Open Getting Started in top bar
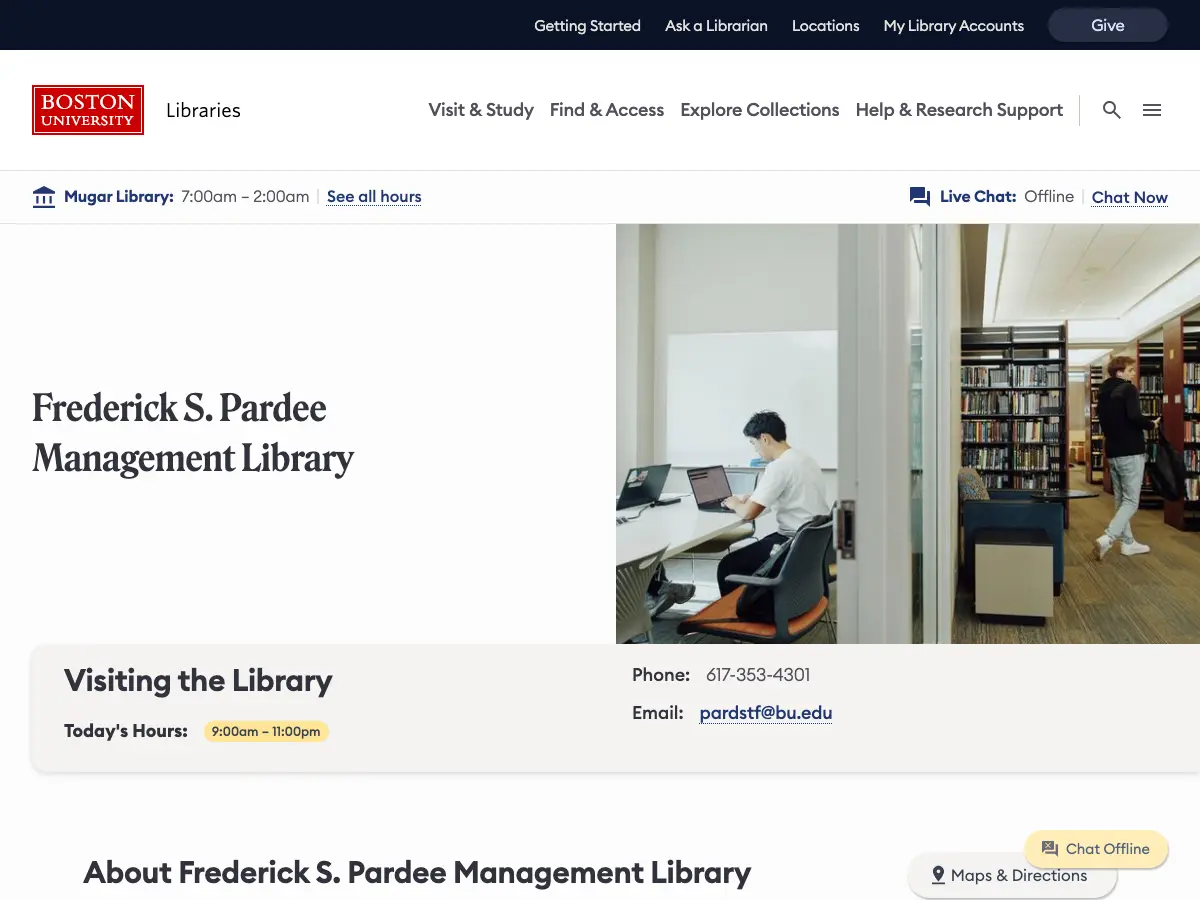 pyautogui.click(x=587, y=26)
